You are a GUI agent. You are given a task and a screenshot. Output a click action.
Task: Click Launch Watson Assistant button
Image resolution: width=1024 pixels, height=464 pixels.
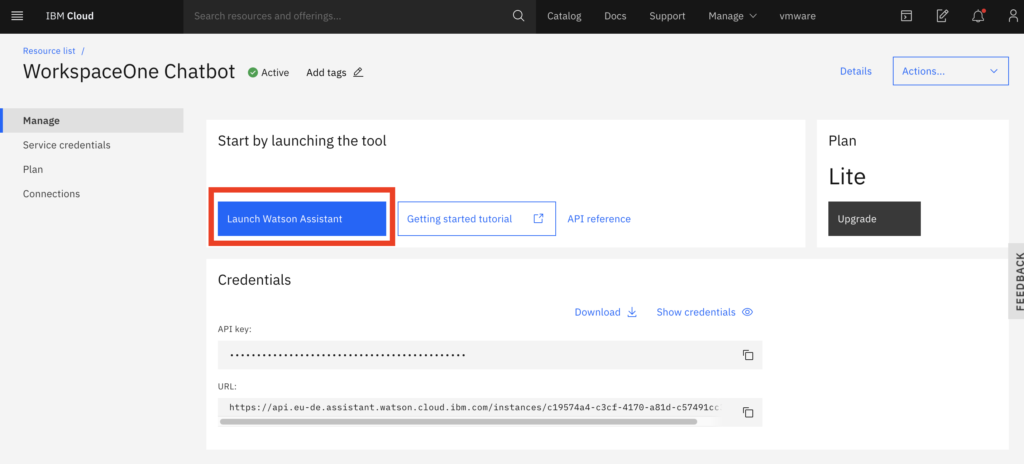(302, 219)
